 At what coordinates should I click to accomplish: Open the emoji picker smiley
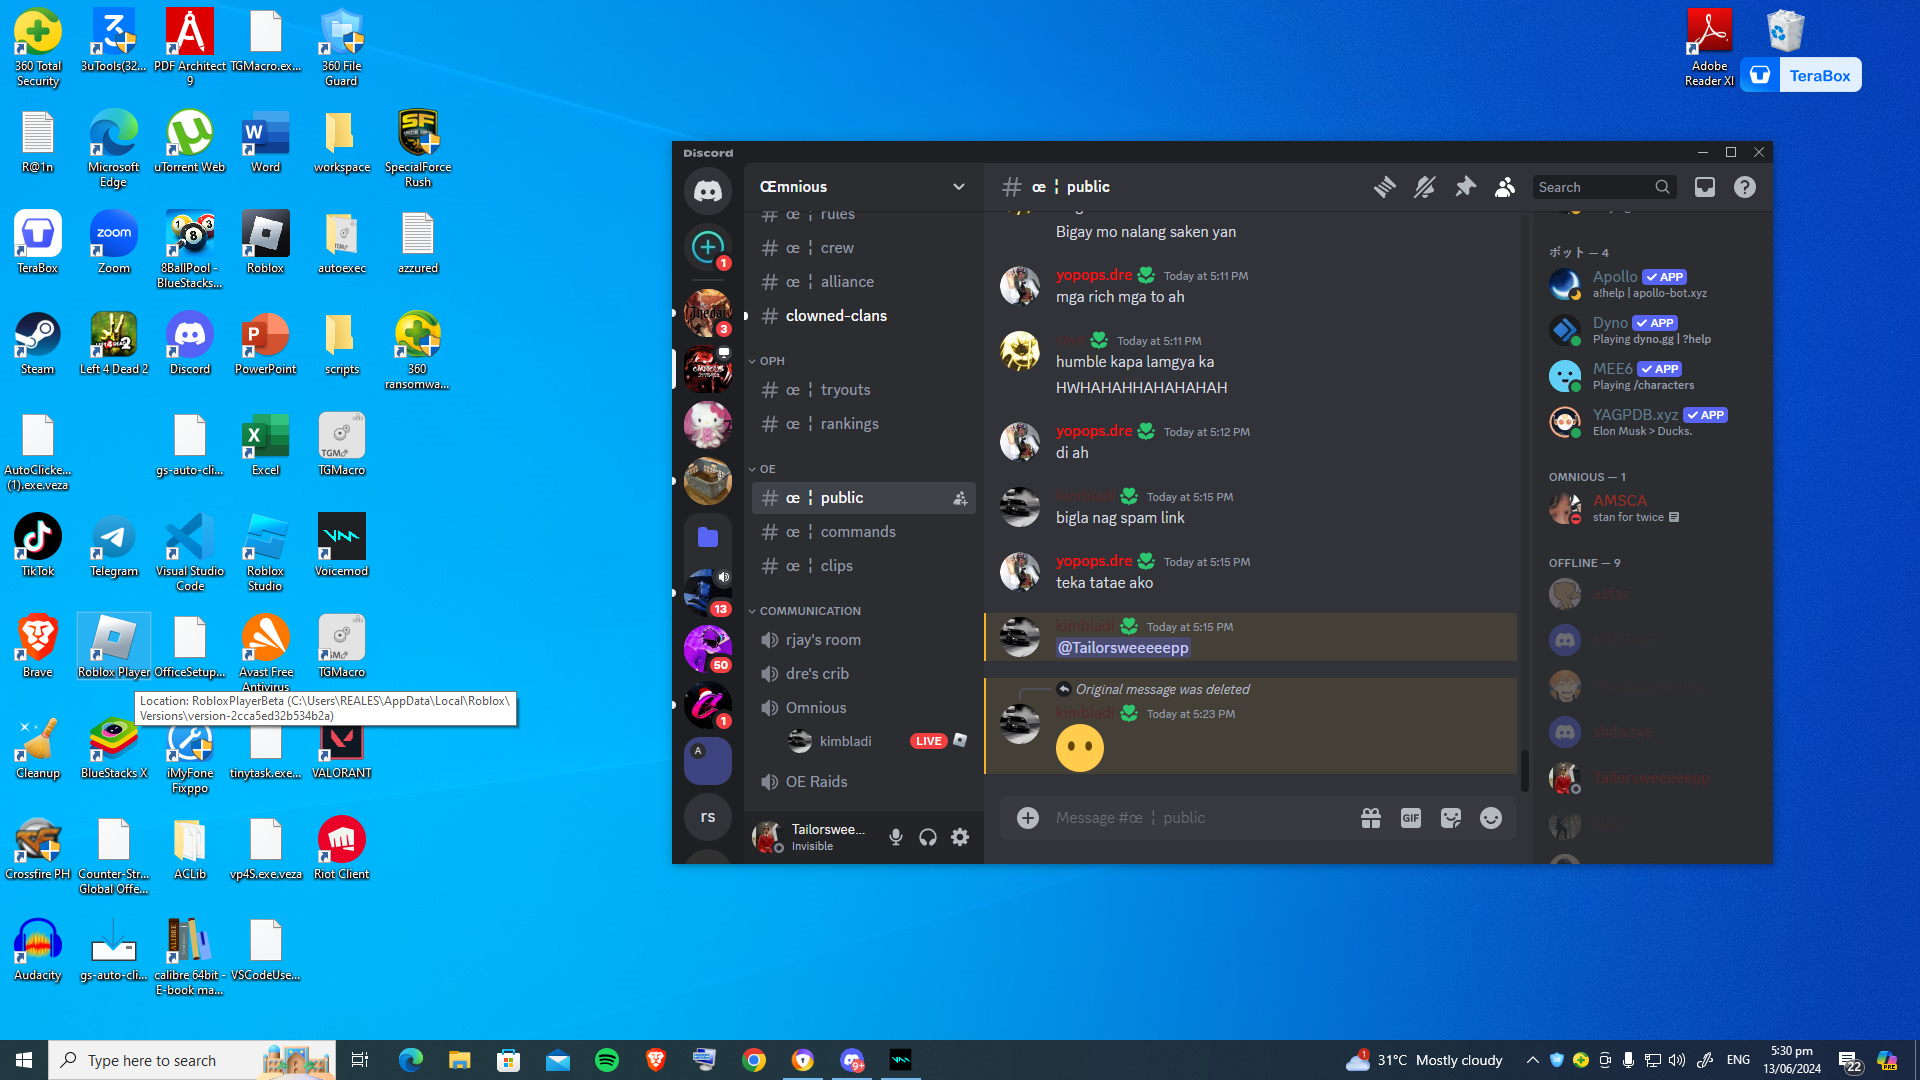(x=1490, y=818)
